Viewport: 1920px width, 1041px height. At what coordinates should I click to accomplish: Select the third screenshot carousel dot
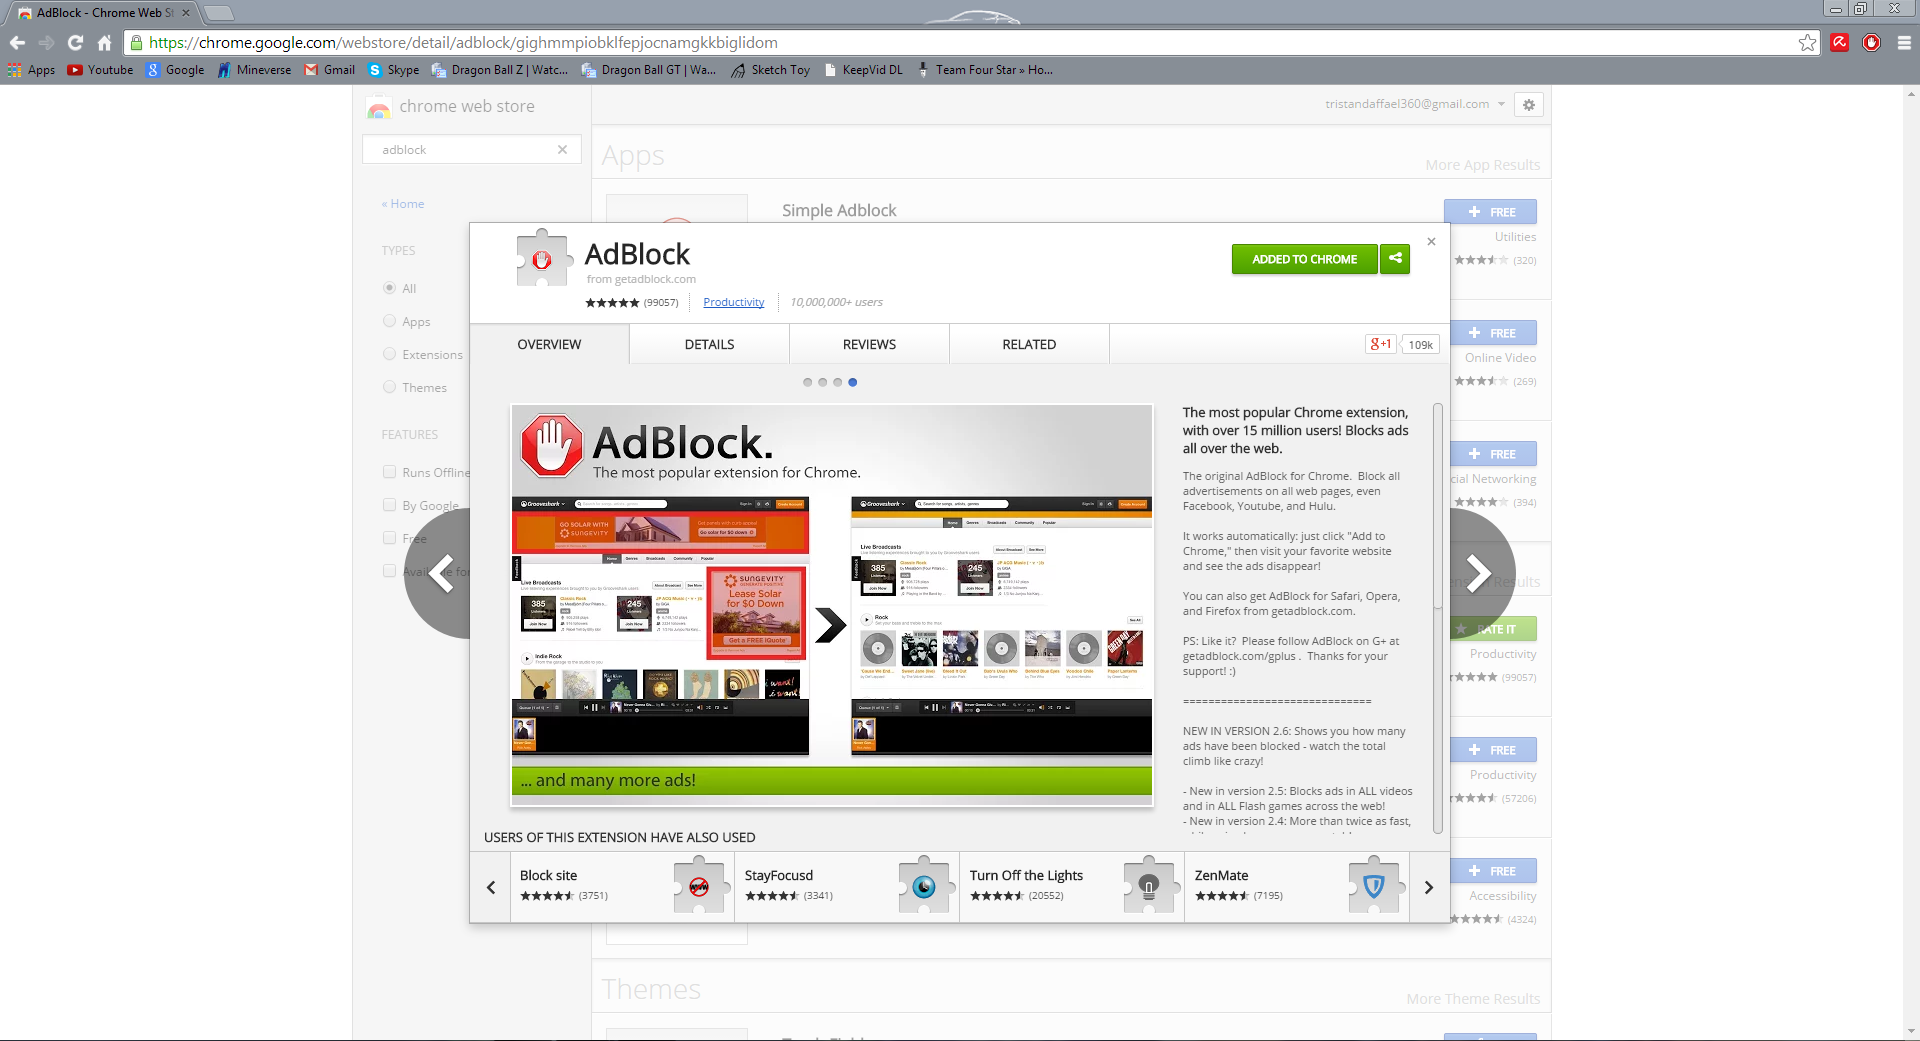pos(837,382)
